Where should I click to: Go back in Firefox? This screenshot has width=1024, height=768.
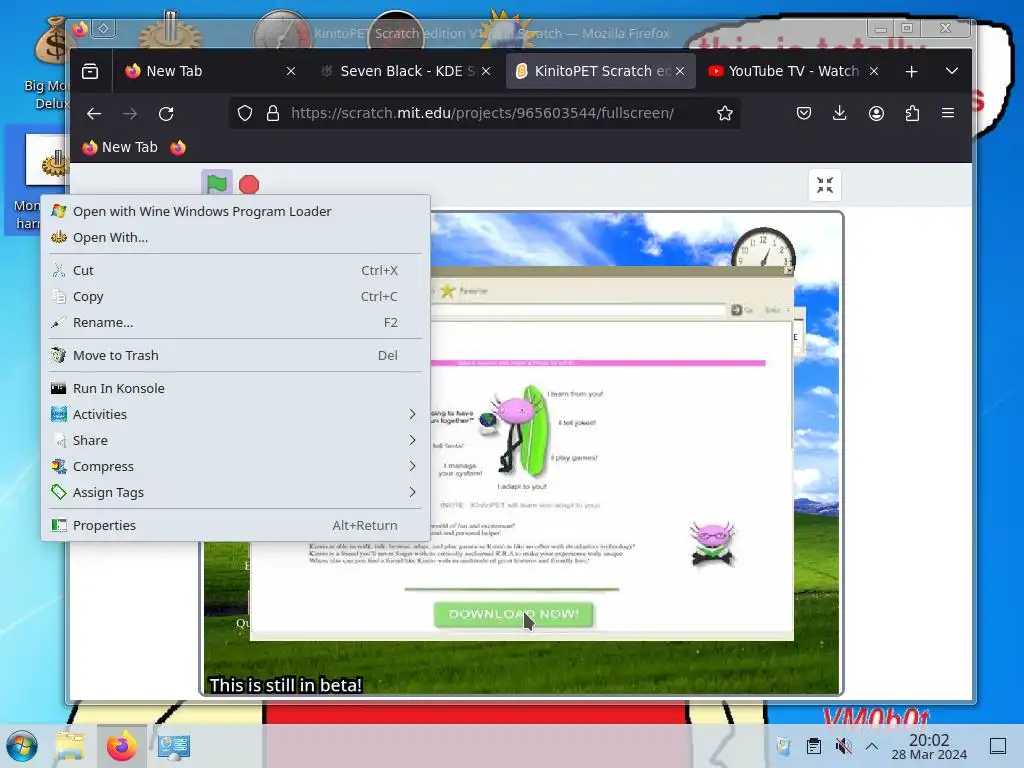coord(94,114)
